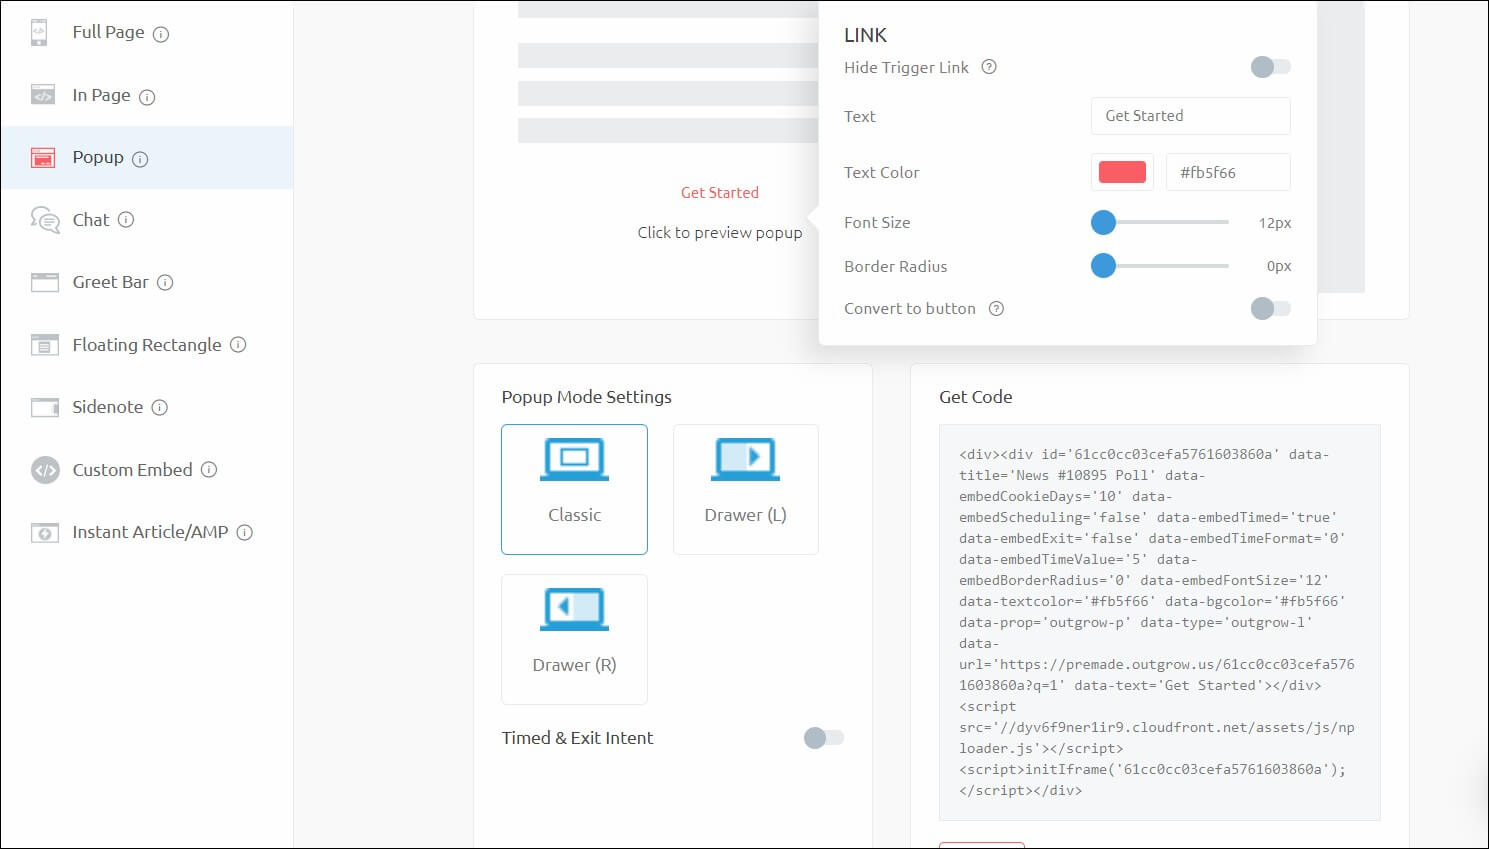1489x849 pixels.
Task: Open Custom Embed code icon
Action: pyautogui.click(x=45, y=470)
